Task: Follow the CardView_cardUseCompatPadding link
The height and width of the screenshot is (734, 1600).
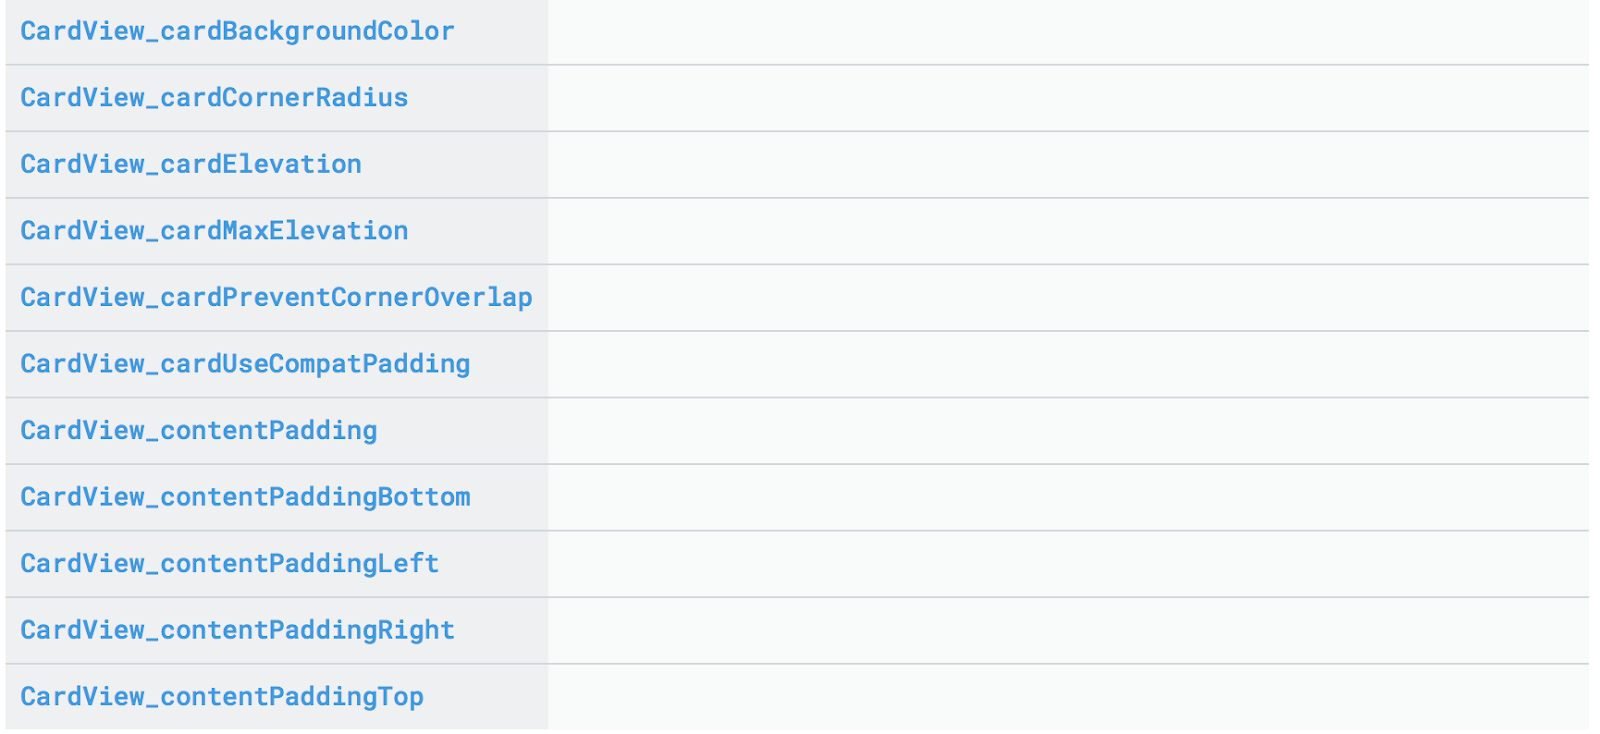Action: [x=245, y=364]
